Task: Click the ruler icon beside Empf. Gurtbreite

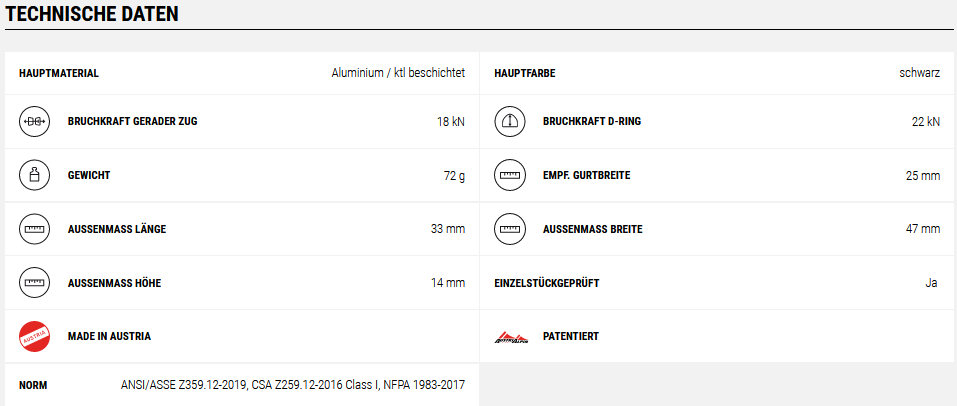Action: [509, 175]
